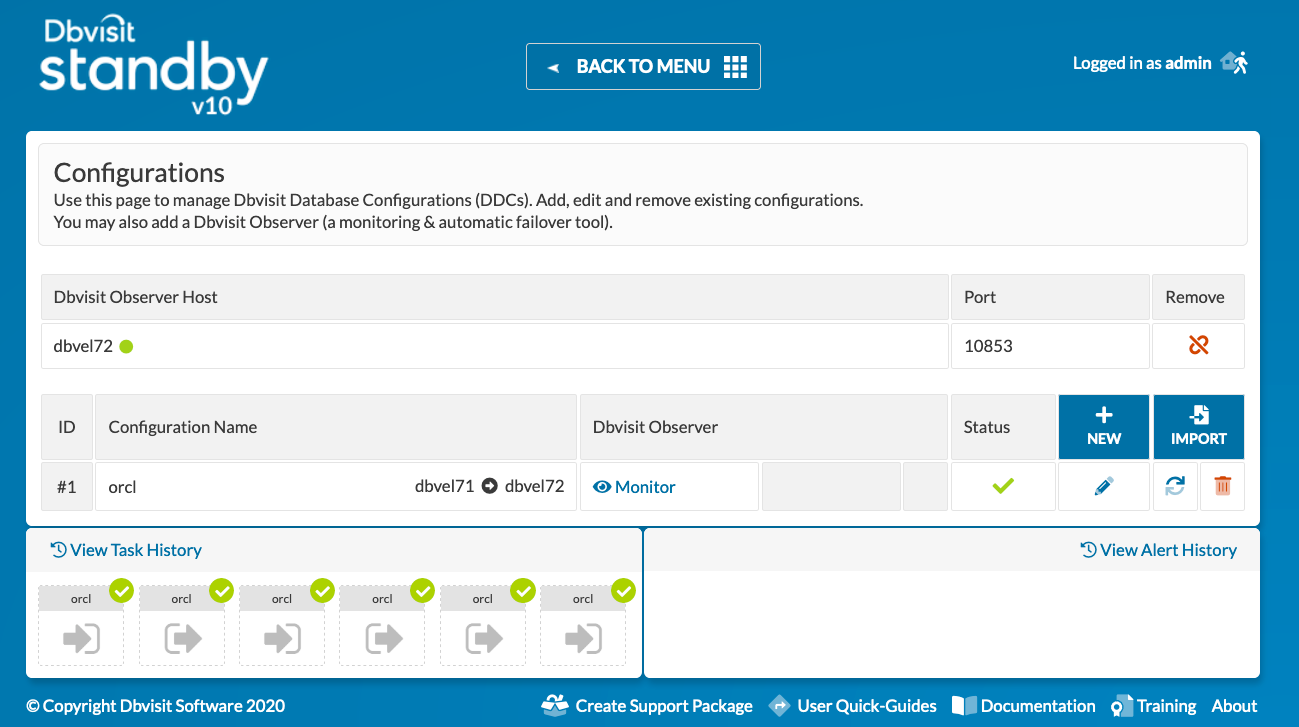This screenshot has width=1299, height=727.
Task: Refresh the orcl configuration with sync icon
Action: [x=1175, y=486]
